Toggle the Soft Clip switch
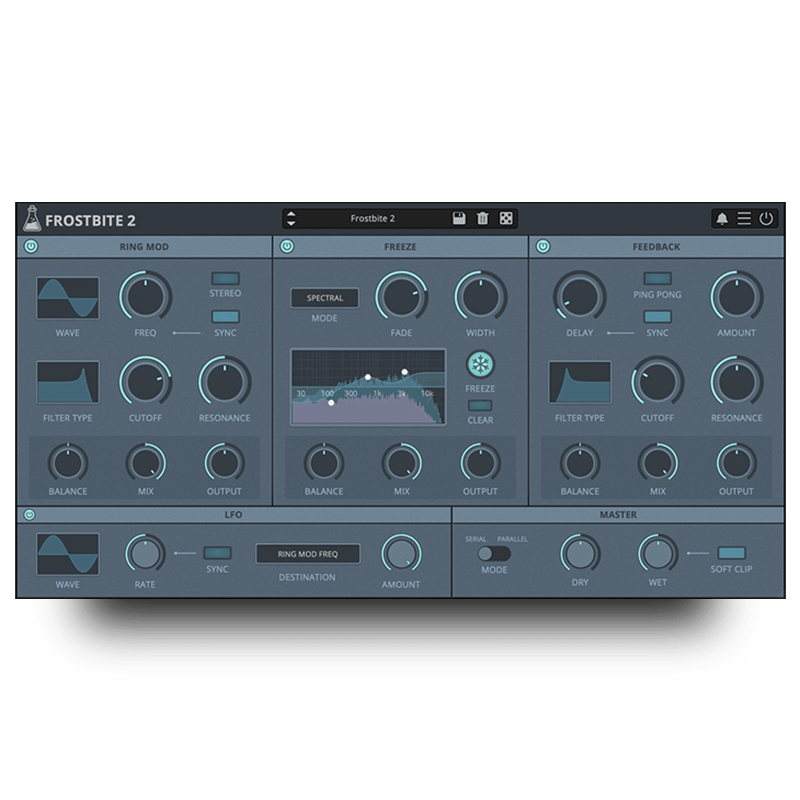The height and width of the screenshot is (800, 800). [732, 553]
